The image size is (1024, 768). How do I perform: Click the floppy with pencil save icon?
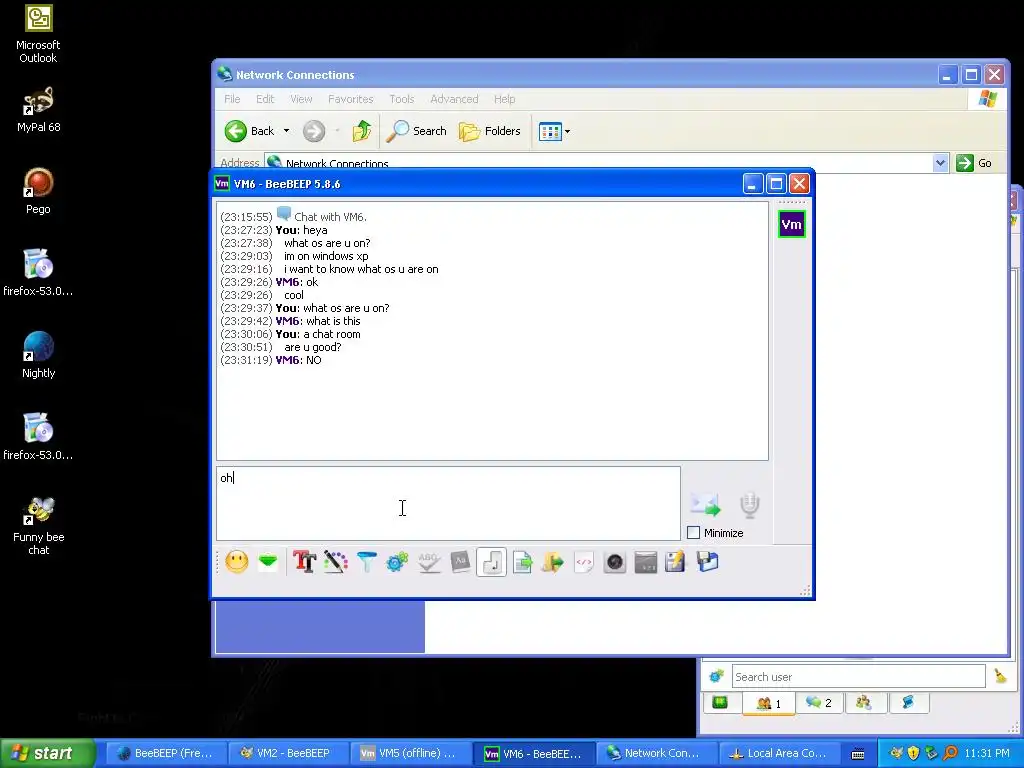(676, 562)
